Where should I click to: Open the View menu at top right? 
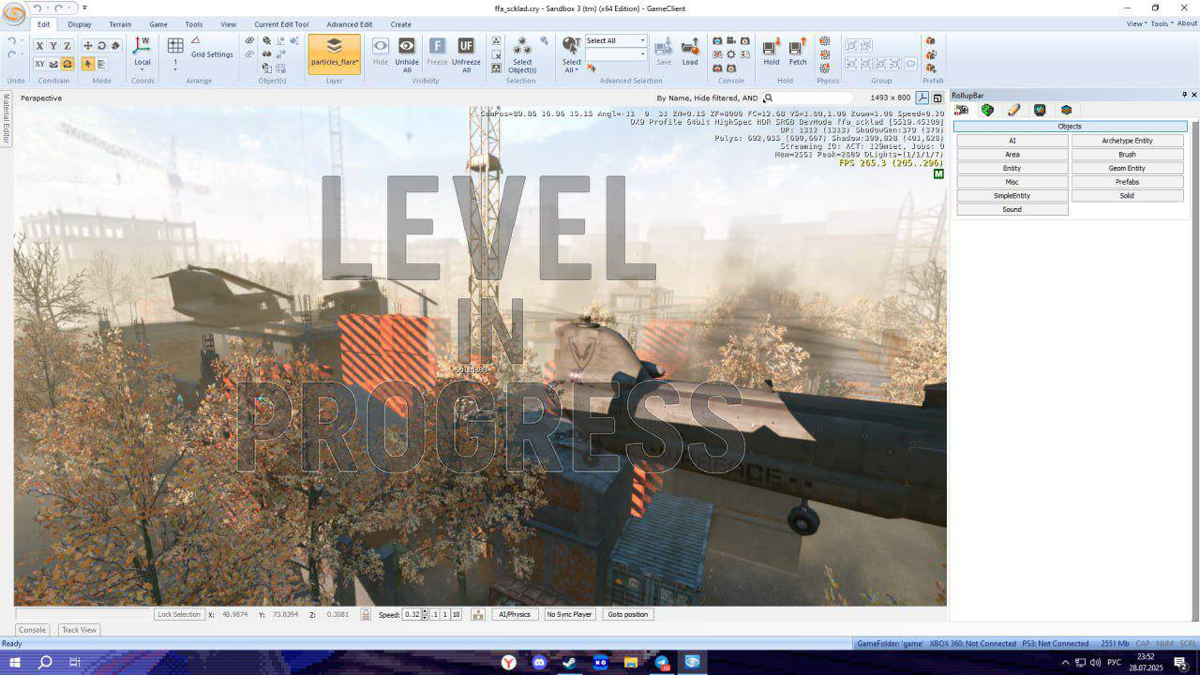point(1136,24)
